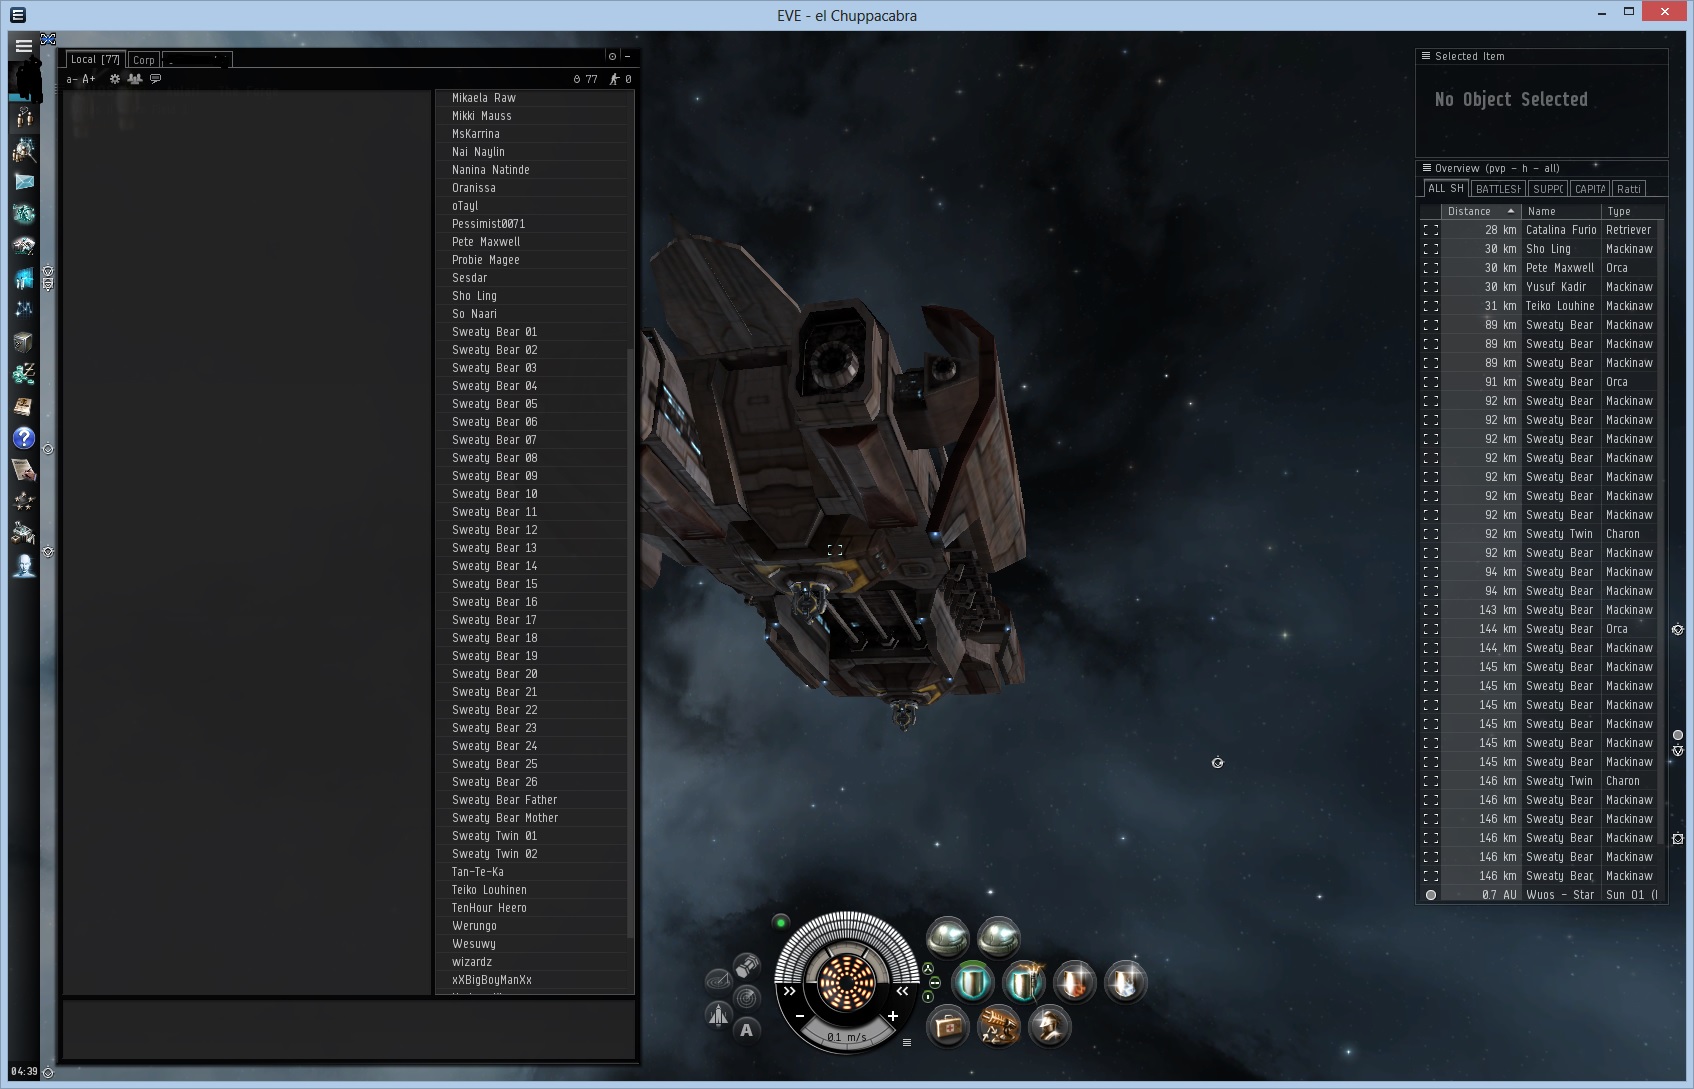Activate the second mining drone module
The height and width of the screenshot is (1089, 1694).
998,937
